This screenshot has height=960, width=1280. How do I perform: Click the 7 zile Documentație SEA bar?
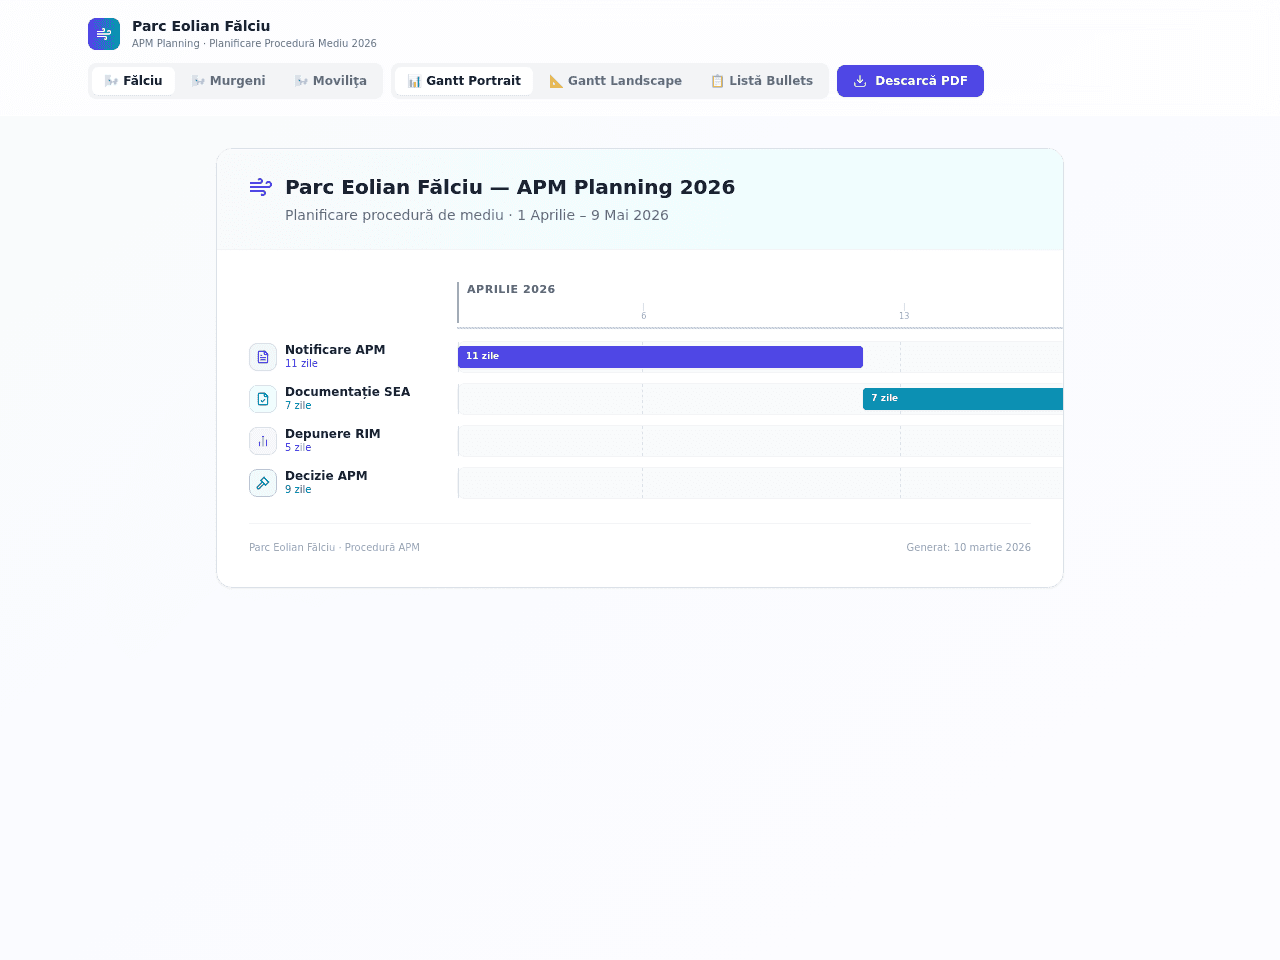point(963,399)
